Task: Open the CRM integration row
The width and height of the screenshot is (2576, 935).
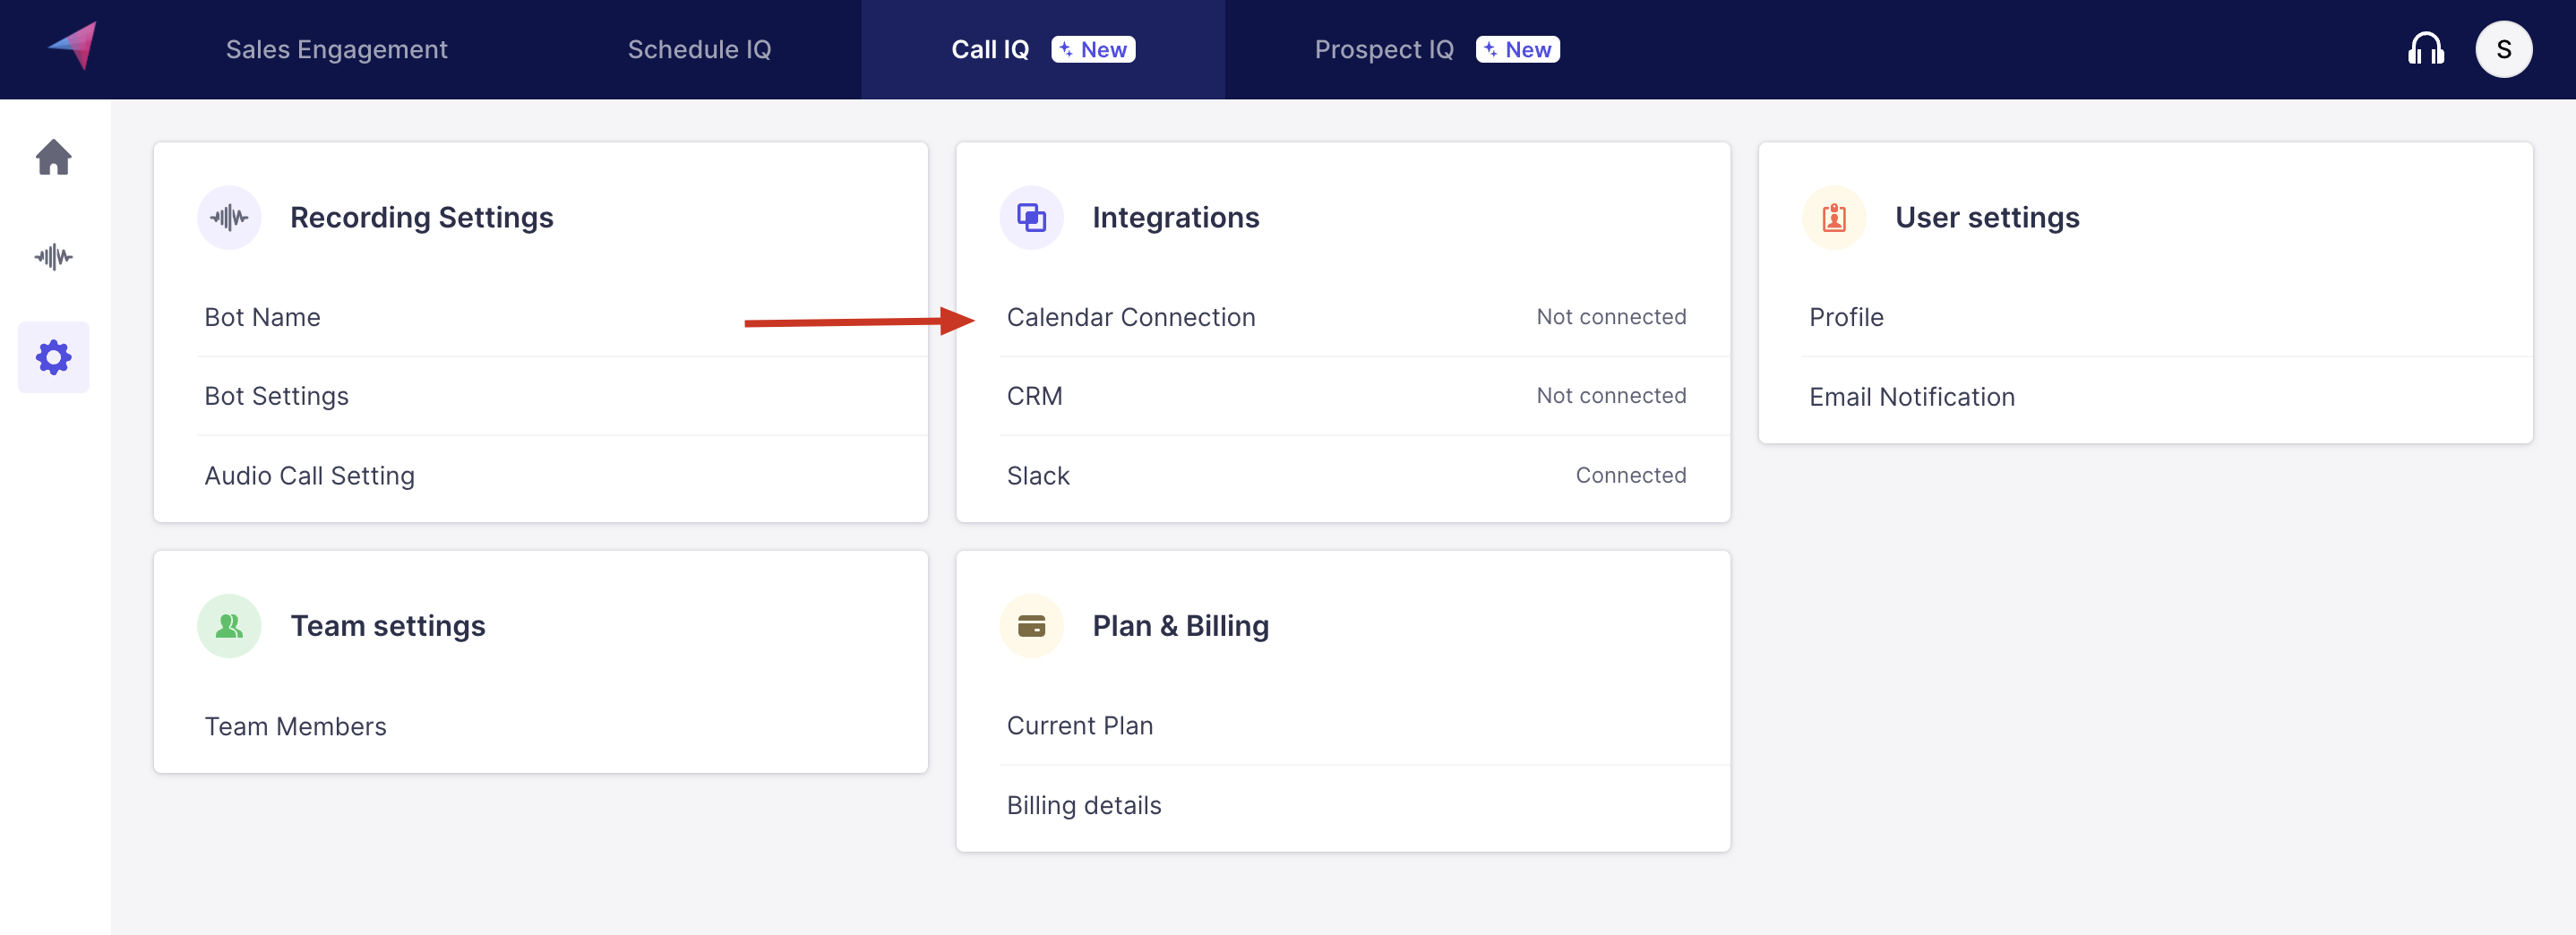Action: [1035, 396]
